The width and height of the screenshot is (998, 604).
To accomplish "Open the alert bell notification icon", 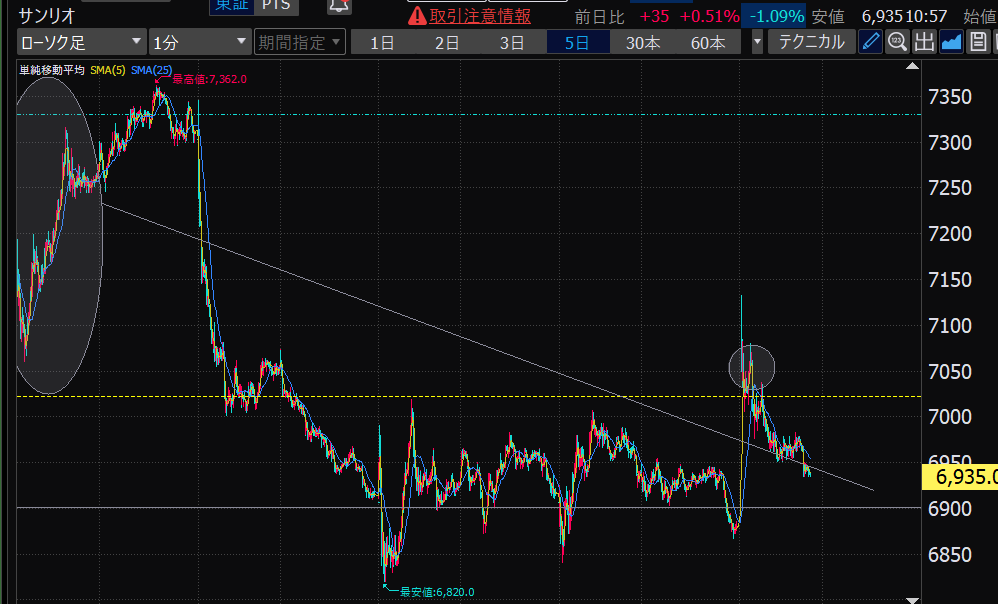I will [x=339, y=6].
